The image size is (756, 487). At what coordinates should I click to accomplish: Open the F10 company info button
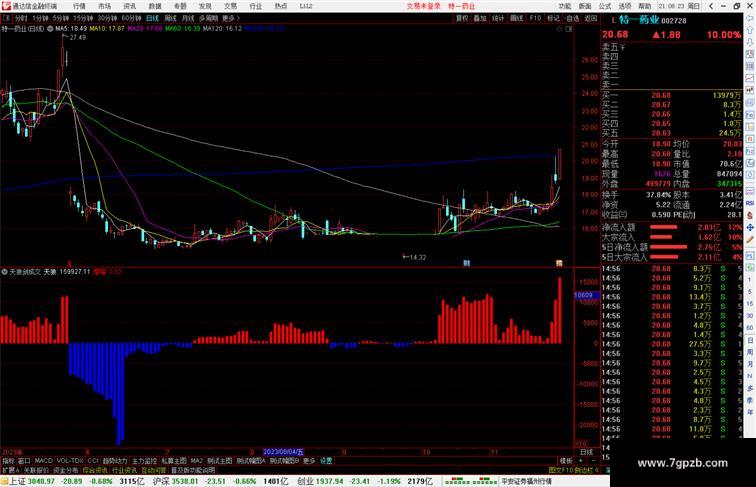point(535,18)
